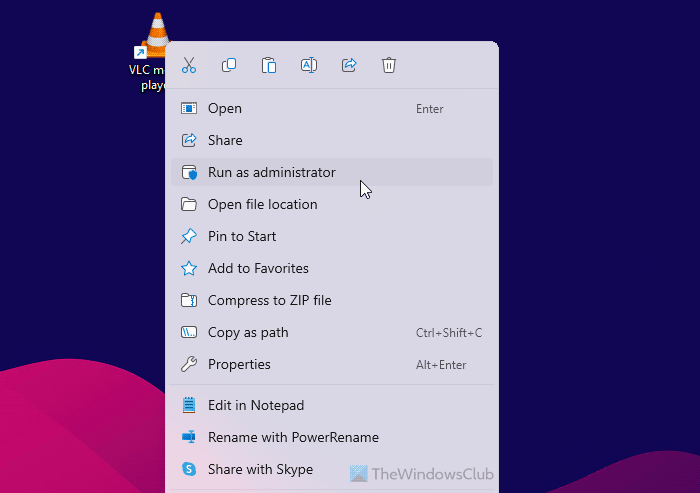Screen dimensions: 700x493
Task: Choose Open from the context menu
Action: (x=332, y=109)
